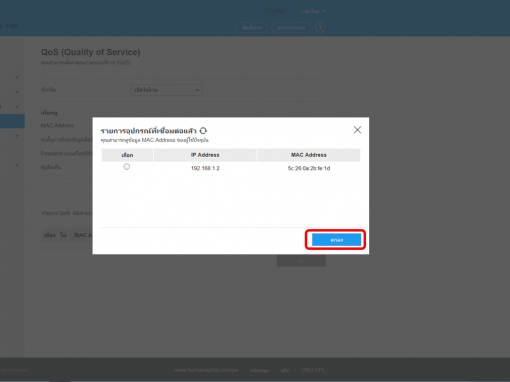Open the GNU GPL footer link
510x382 pixels.
(313, 370)
